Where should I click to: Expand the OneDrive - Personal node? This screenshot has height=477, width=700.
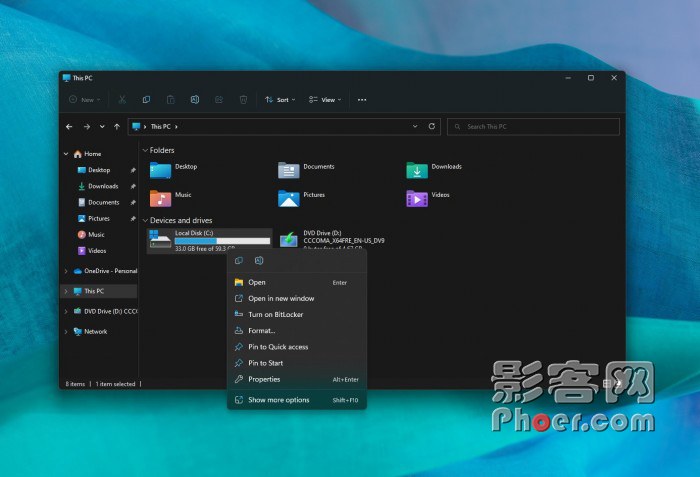pyautogui.click(x=66, y=271)
